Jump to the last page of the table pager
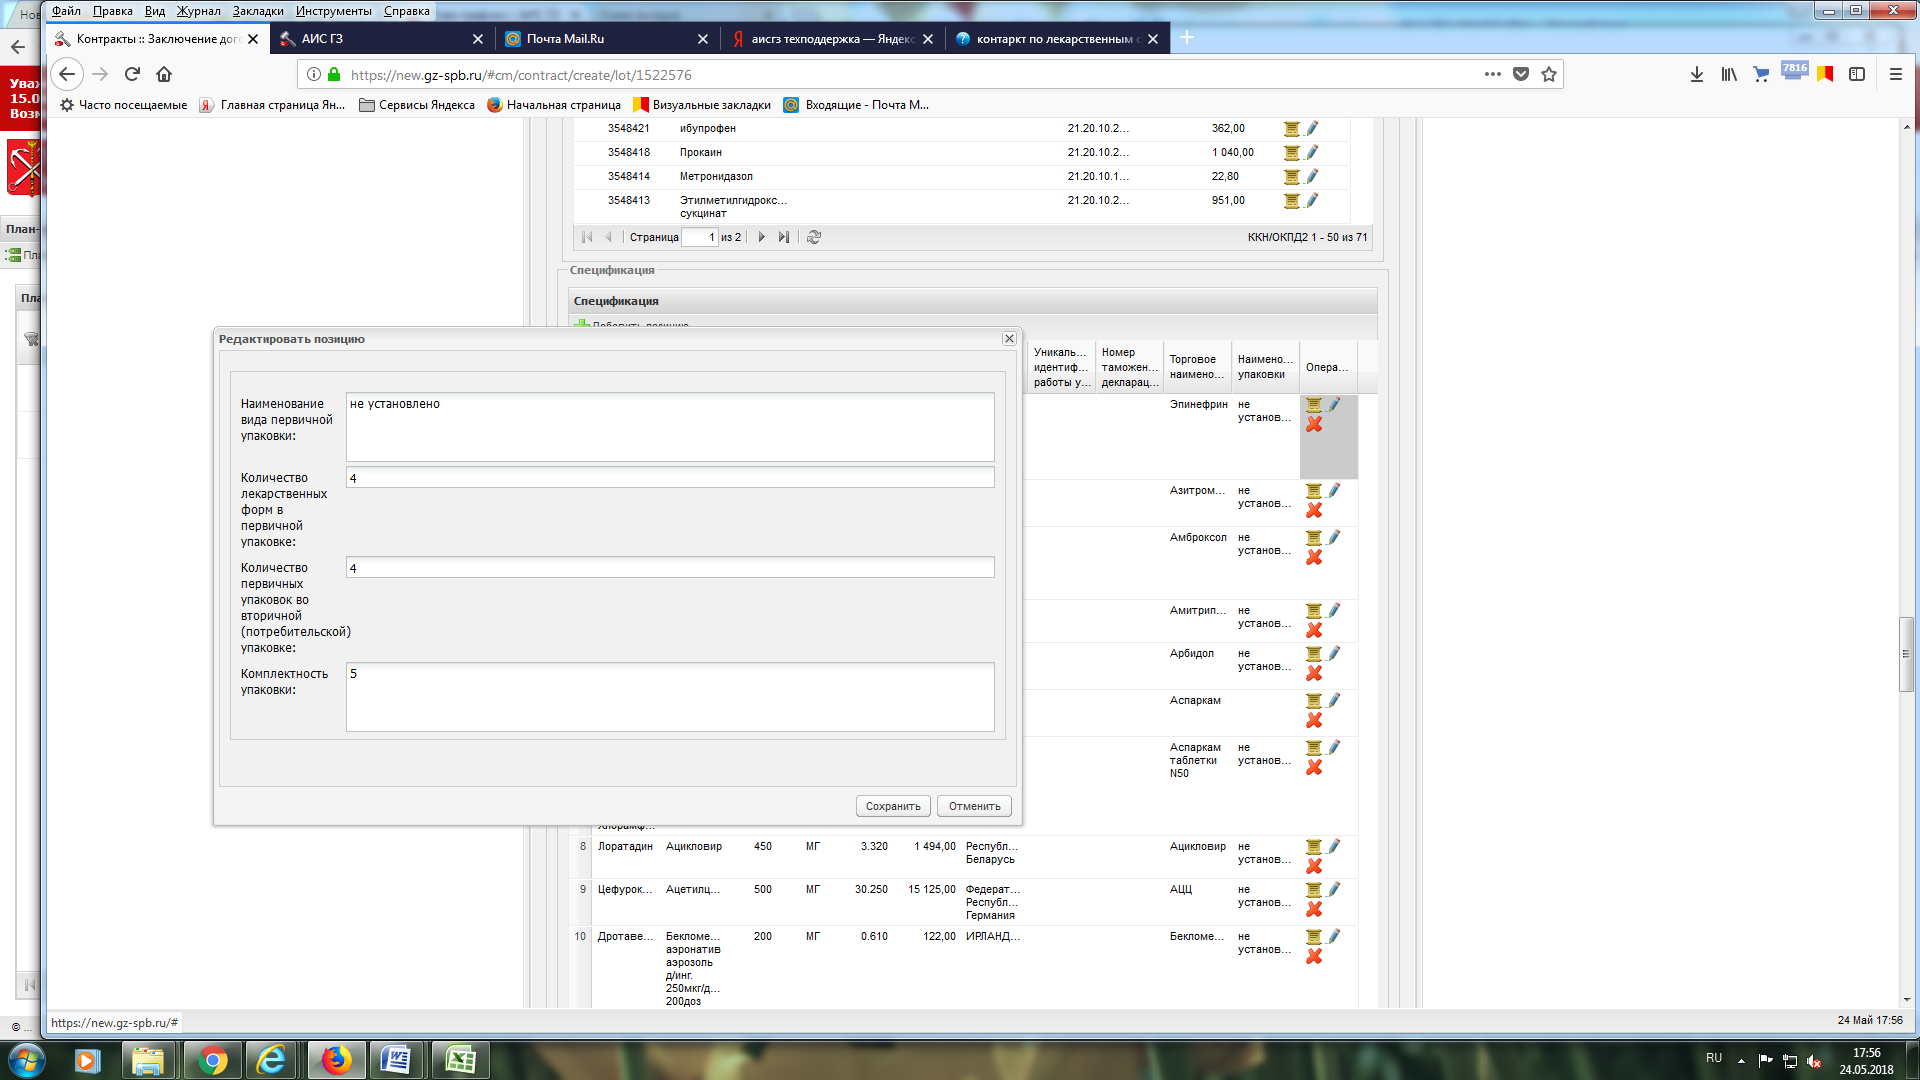The height and width of the screenshot is (1080, 1920). 784,237
